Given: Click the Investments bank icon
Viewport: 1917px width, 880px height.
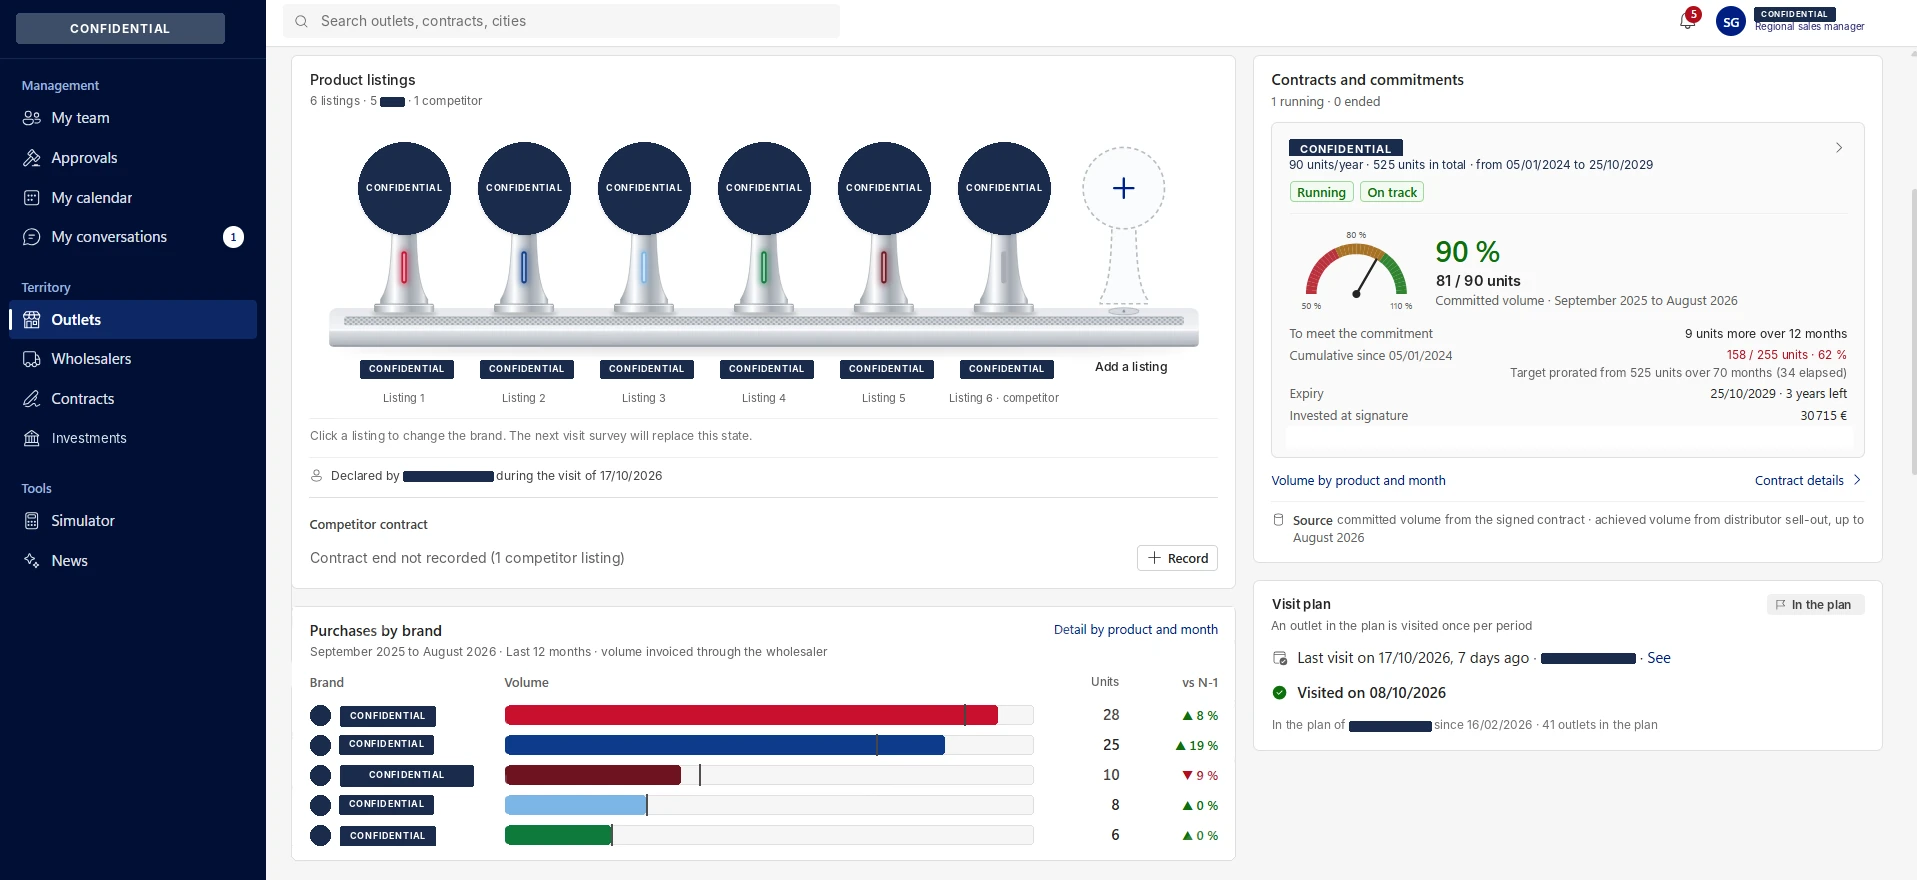Looking at the screenshot, I should 32,438.
